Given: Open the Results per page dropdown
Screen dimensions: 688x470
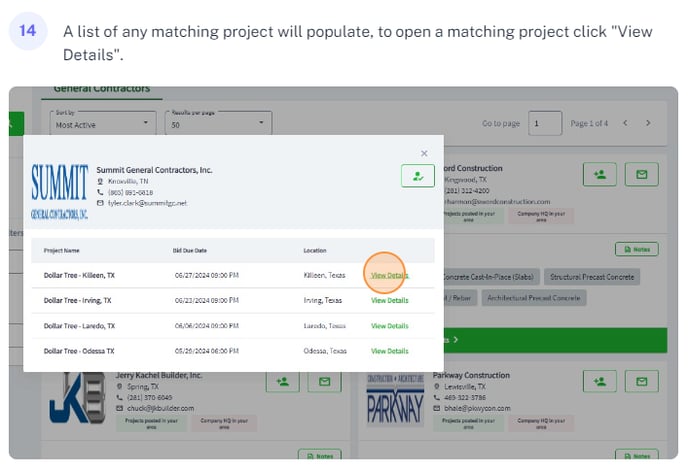Looking at the screenshot, I should tap(219, 123).
